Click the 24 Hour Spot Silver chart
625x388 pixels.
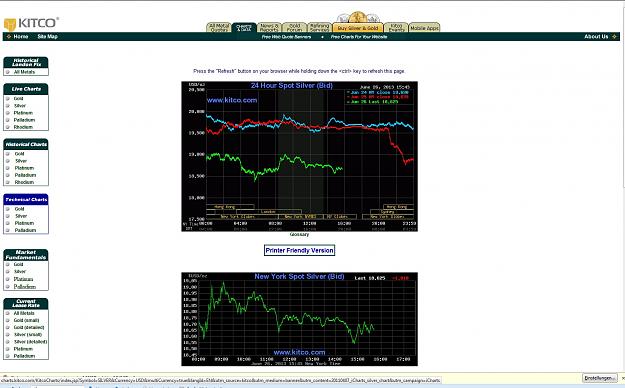tap(299, 156)
